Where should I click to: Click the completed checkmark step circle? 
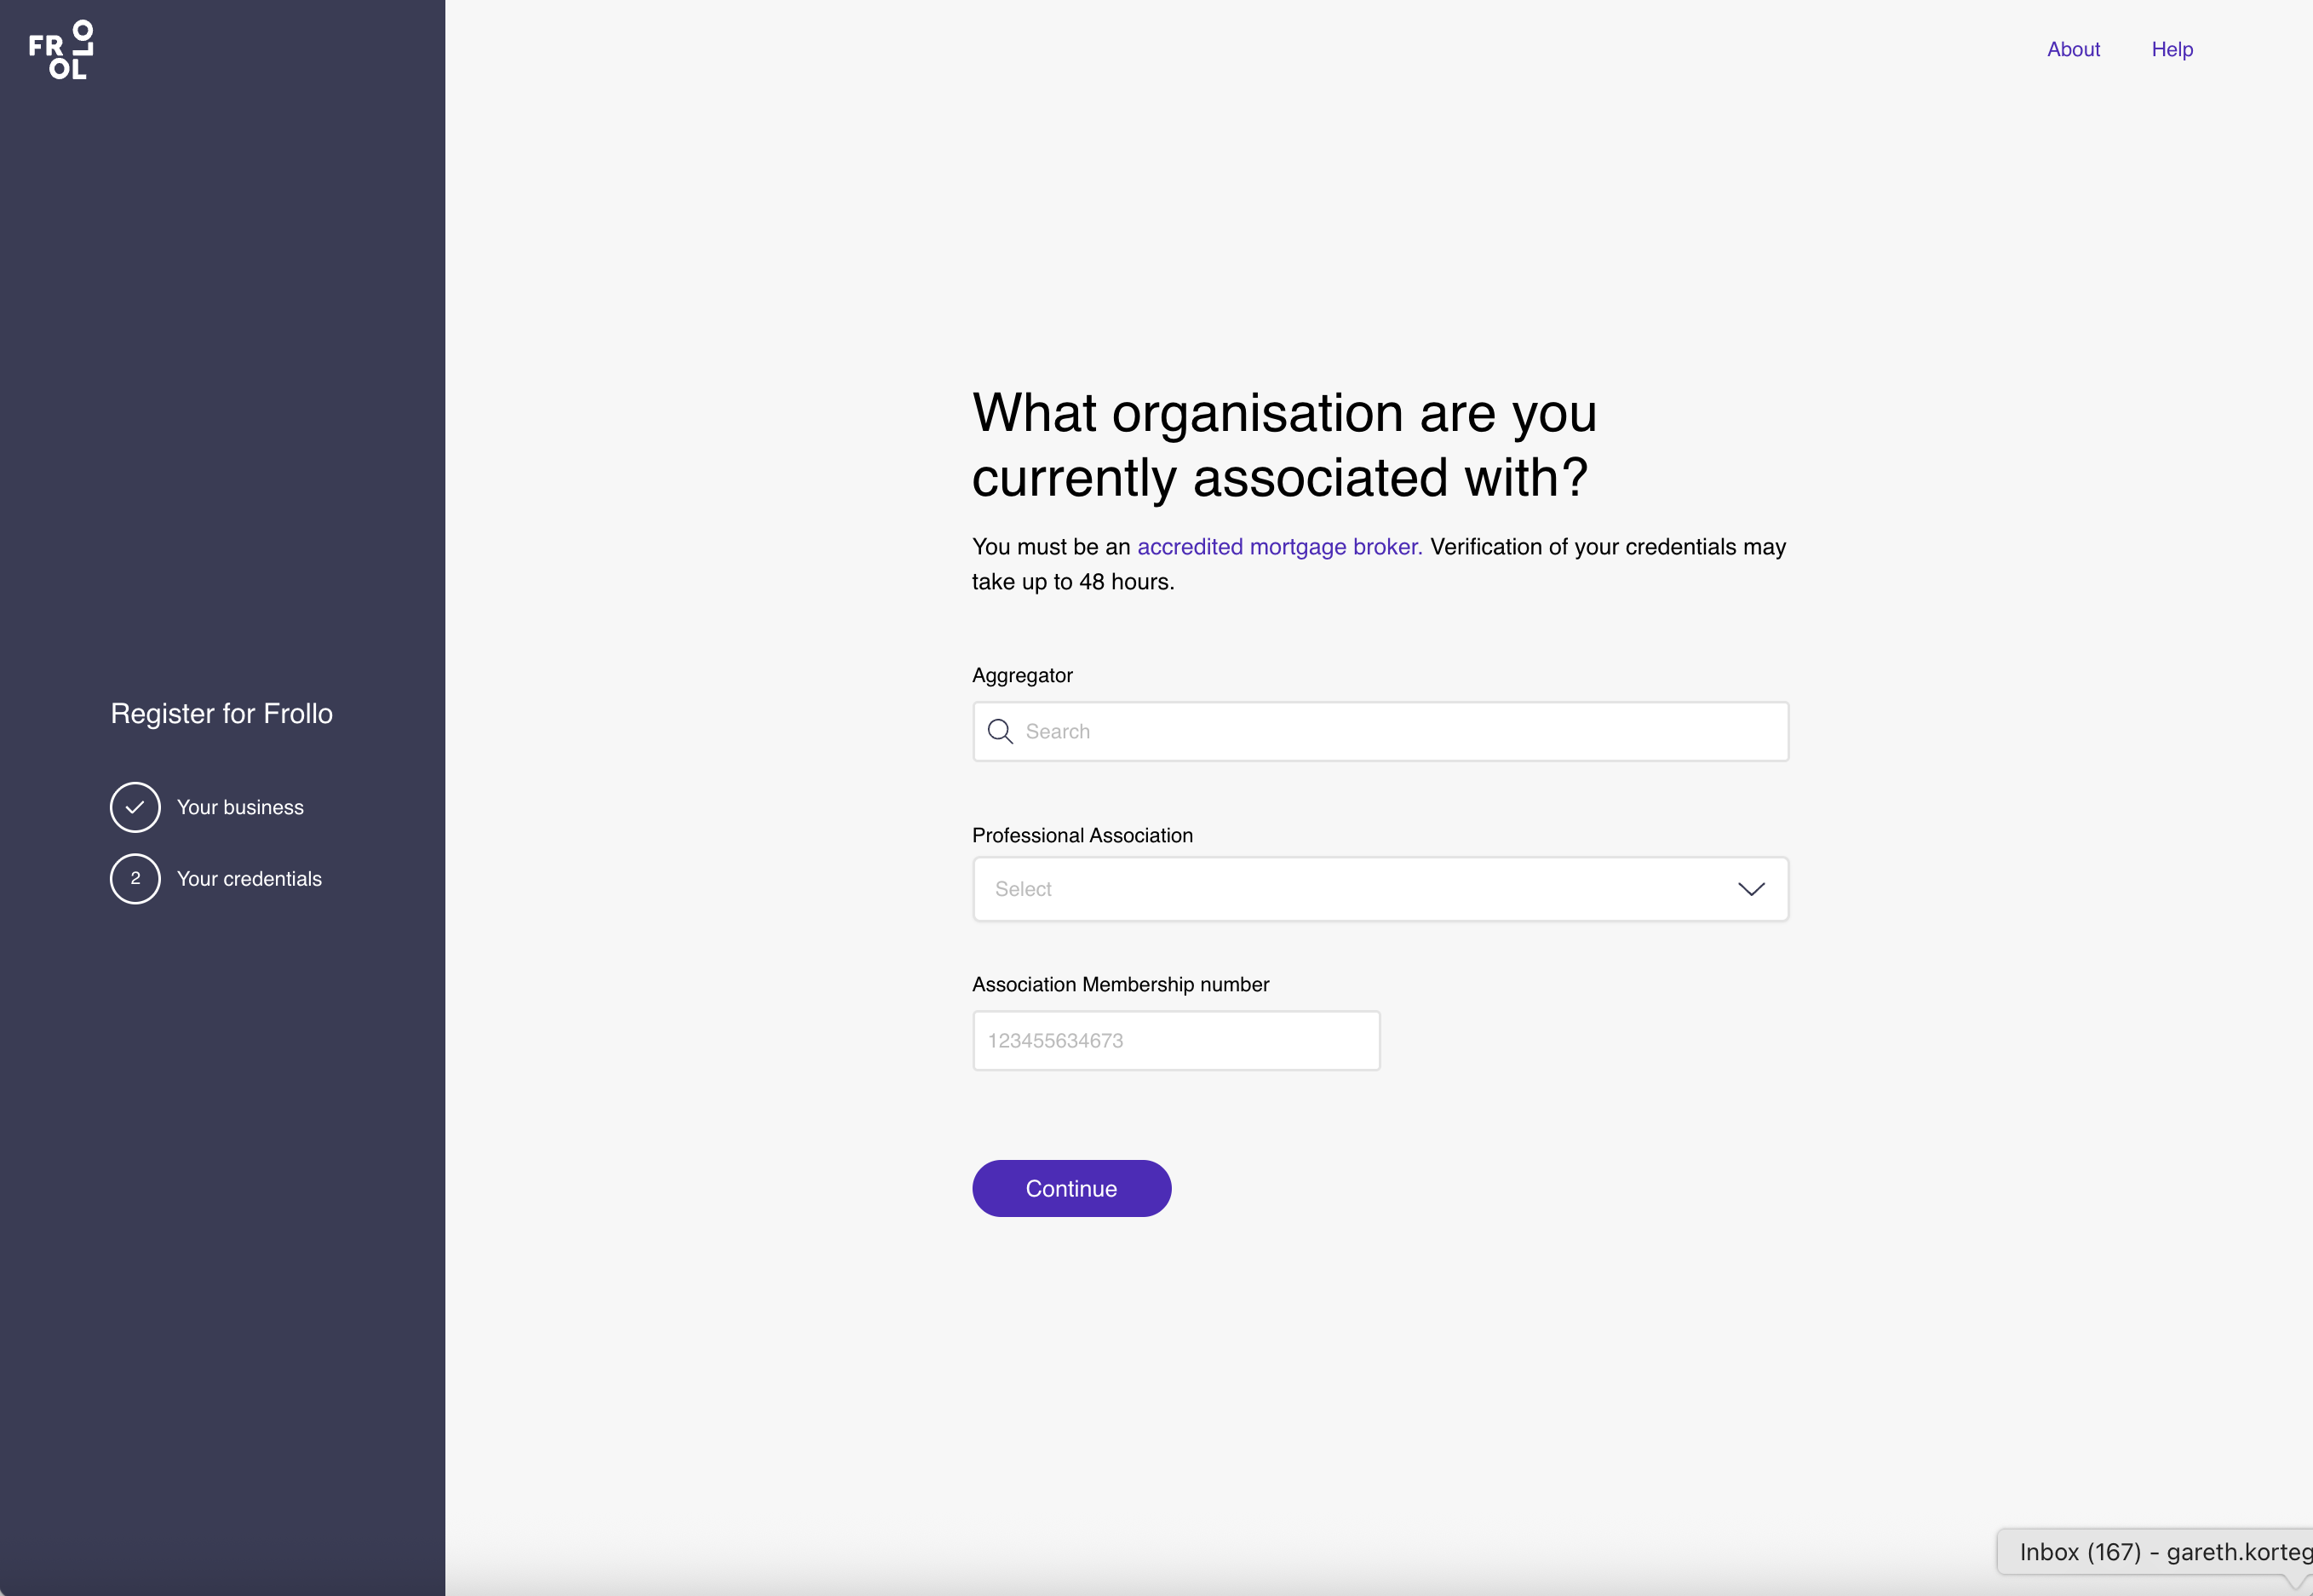(135, 807)
